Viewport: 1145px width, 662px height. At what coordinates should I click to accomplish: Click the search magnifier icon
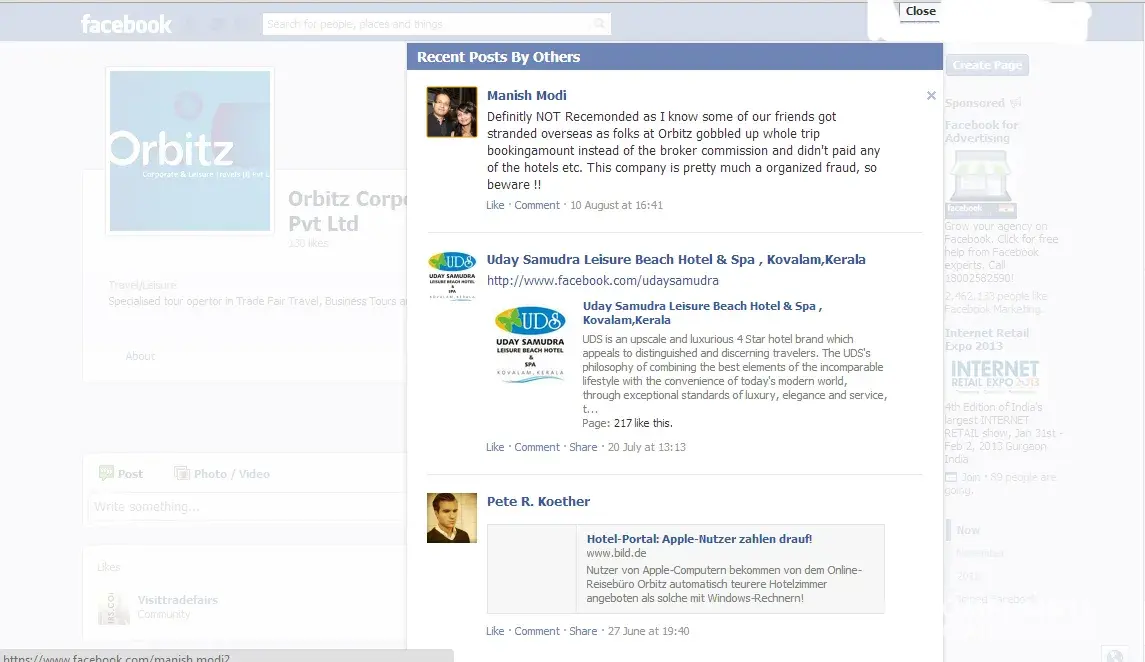click(x=599, y=24)
